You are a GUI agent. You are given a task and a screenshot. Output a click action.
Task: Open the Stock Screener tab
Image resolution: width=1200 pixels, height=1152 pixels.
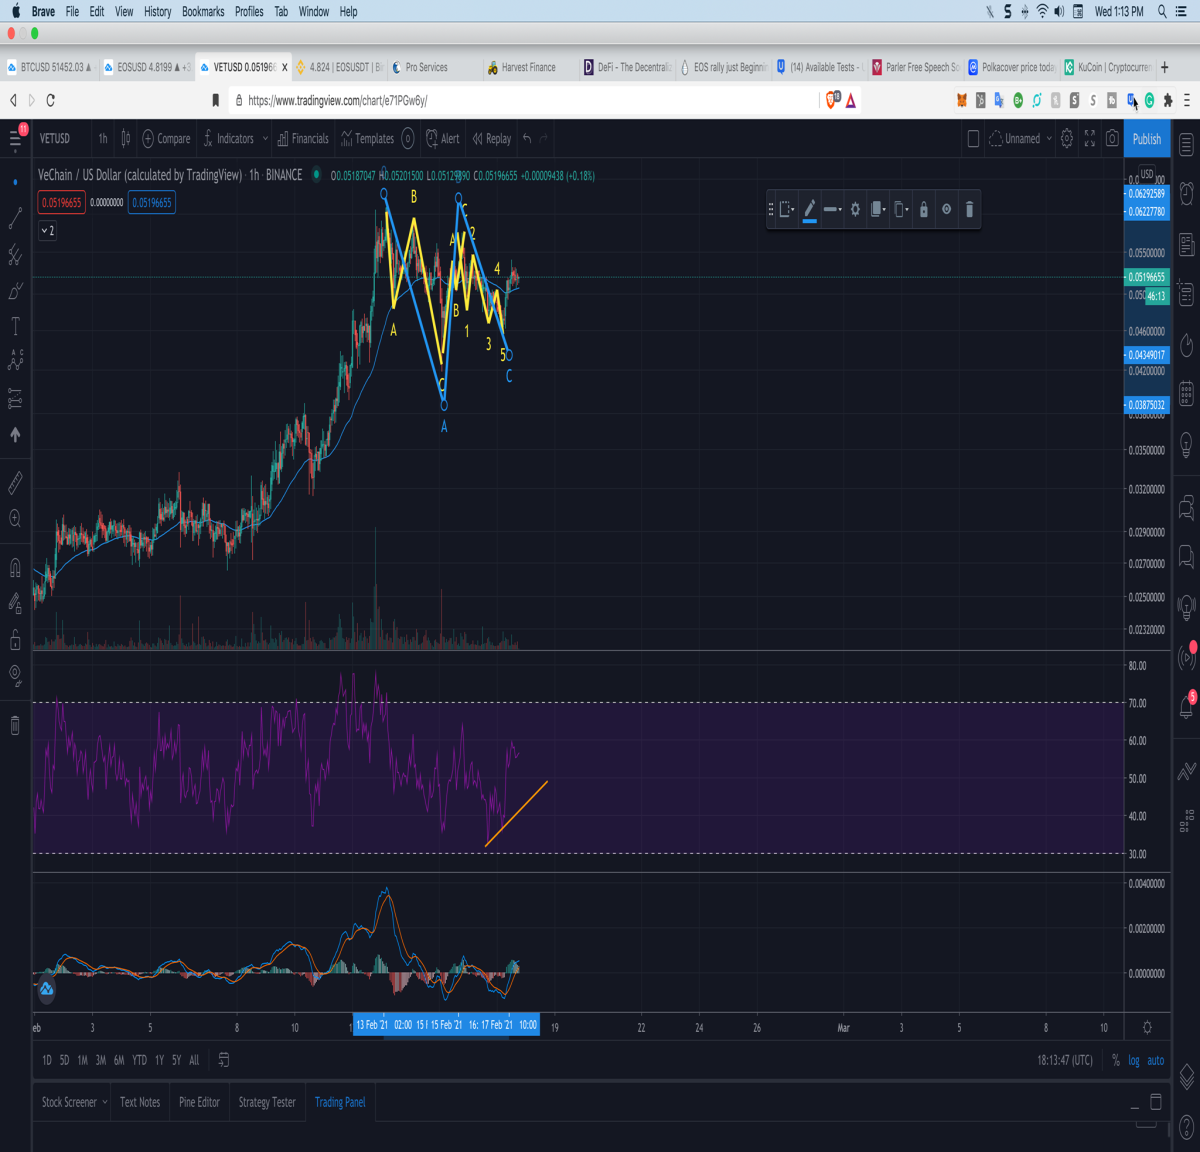[69, 1102]
